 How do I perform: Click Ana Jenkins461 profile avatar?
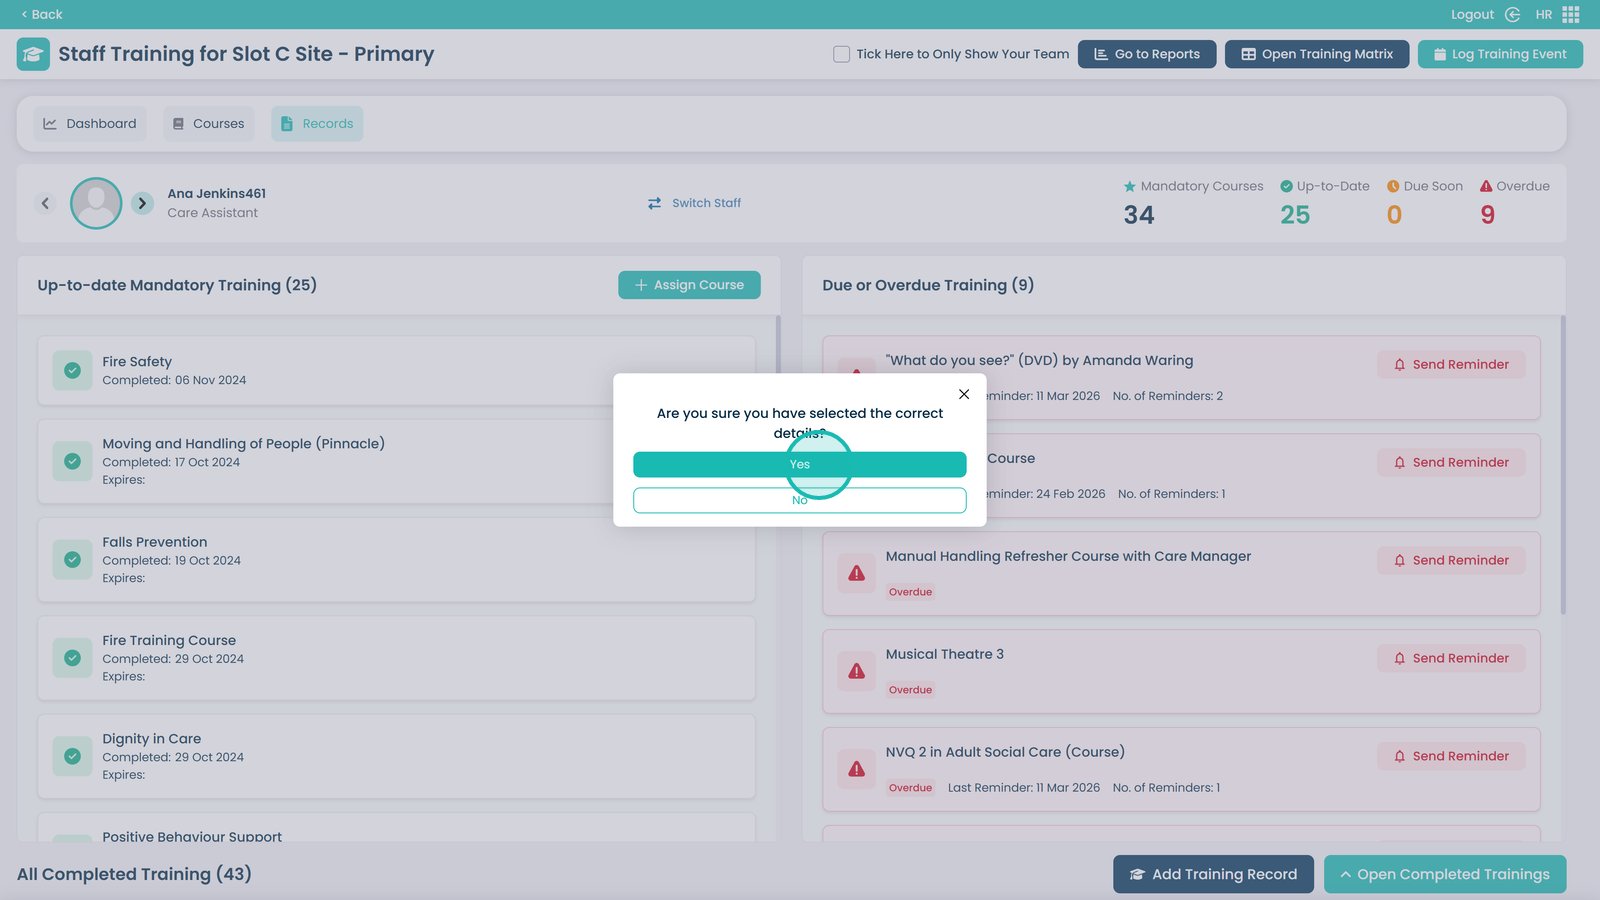(96, 203)
